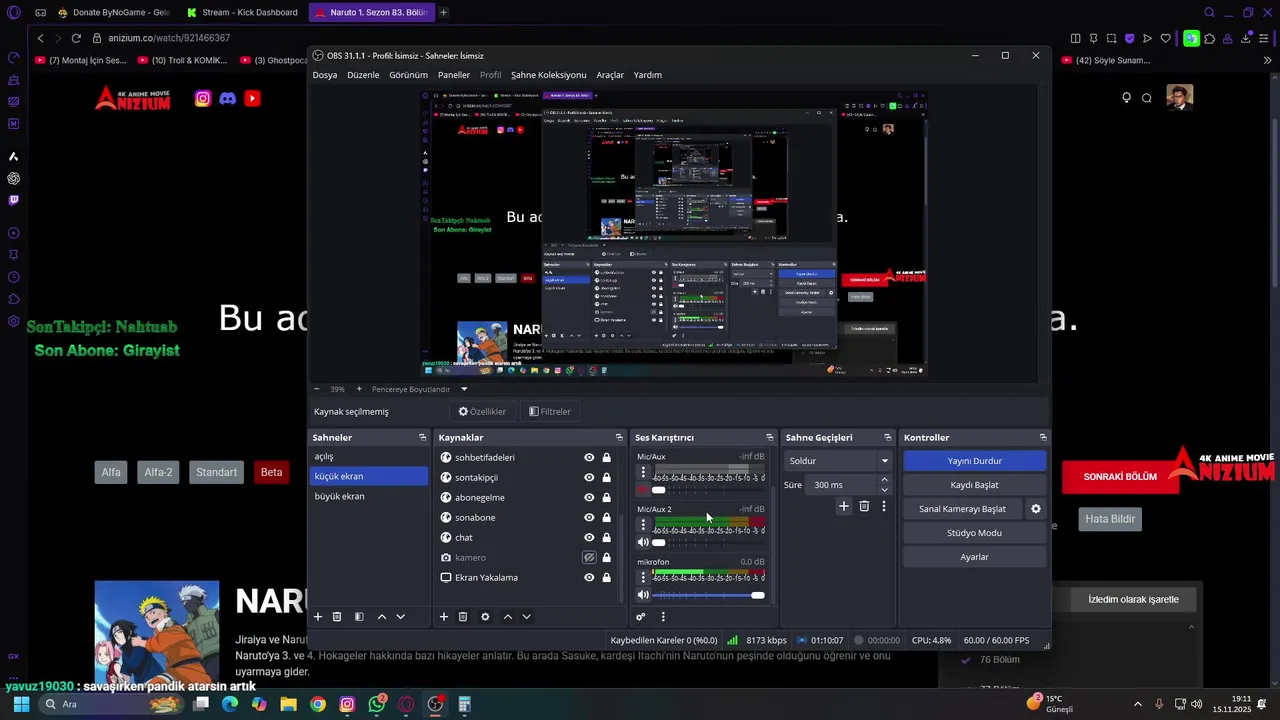Image resolution: width=1280 pixels, height=720 pixels.
Task: Mute the Mic/Aux 2 channel
Action: point(643,542)
